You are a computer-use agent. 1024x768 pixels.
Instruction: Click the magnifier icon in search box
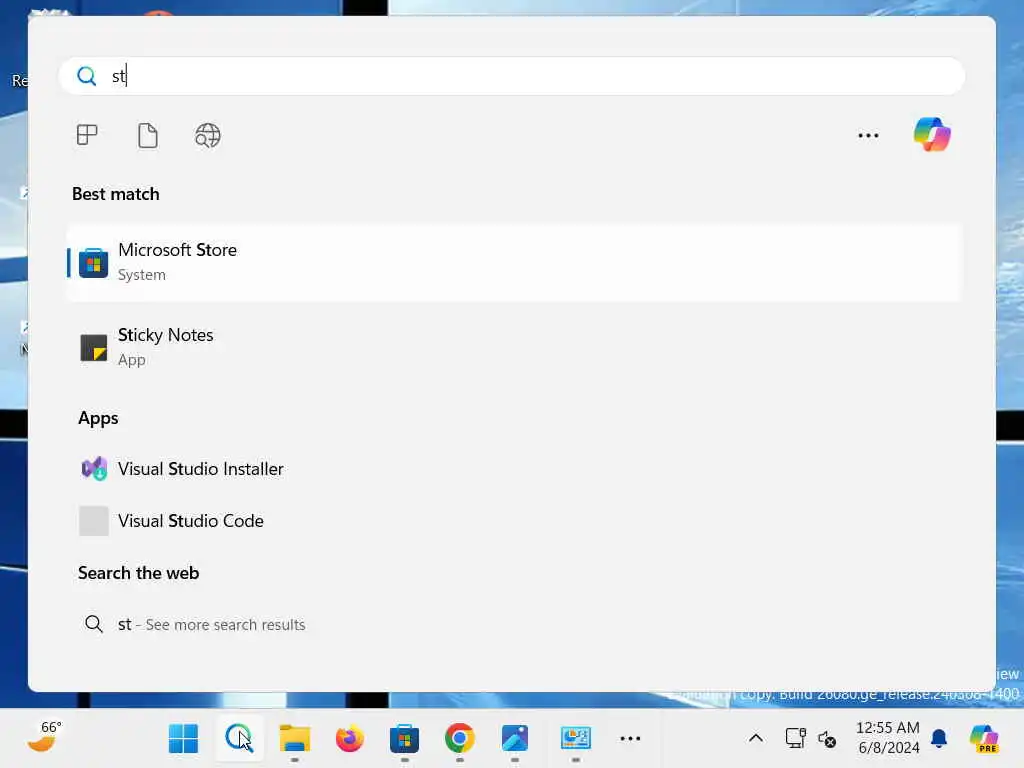point(86,76)
